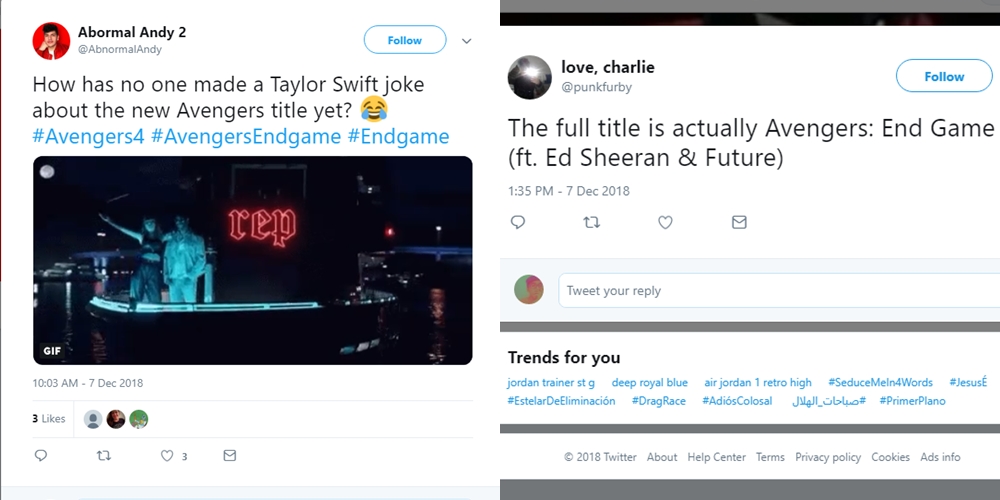The image size is (1000, 500).
Task: Open the Help Center footer link
Action: pos(716,457)
